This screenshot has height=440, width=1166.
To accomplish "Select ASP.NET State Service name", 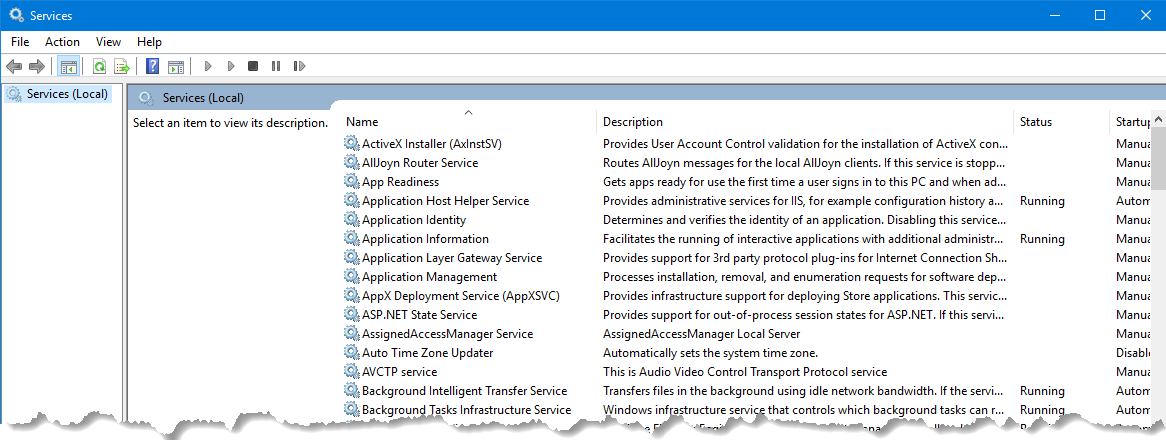I will click(x=419, y=314).
